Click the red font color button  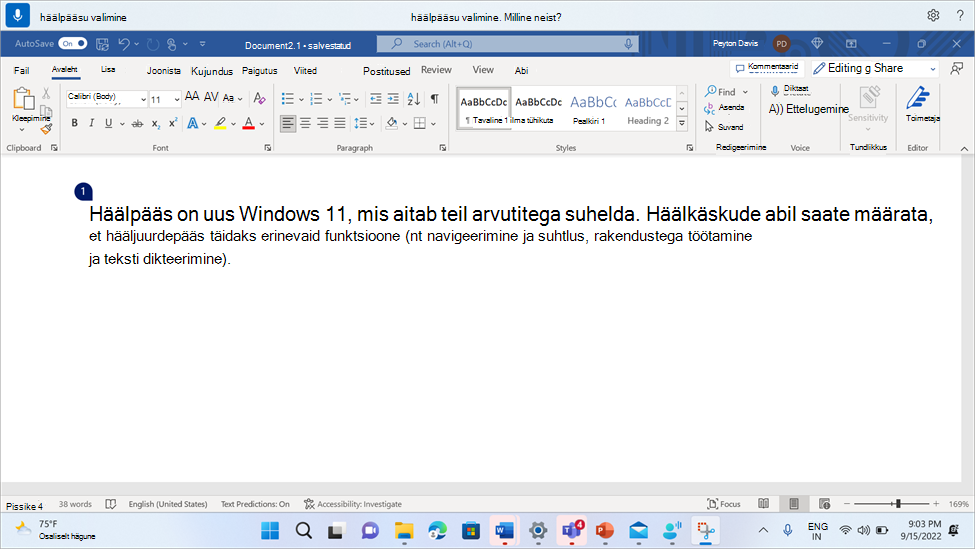(249, 123)
